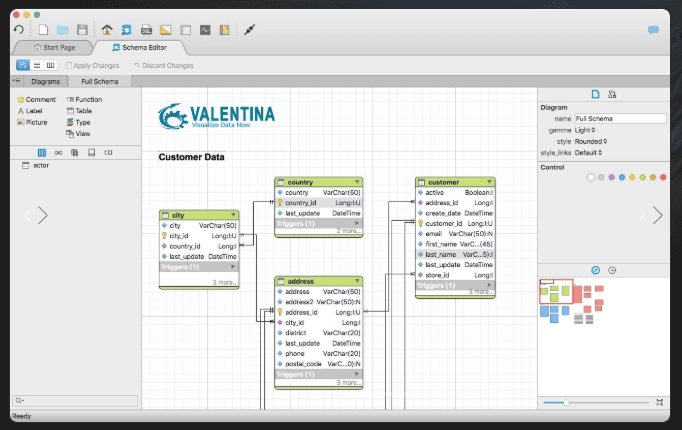Click the connection plug icon
This screenshot has width=682, height=430.
coord(249,30)
